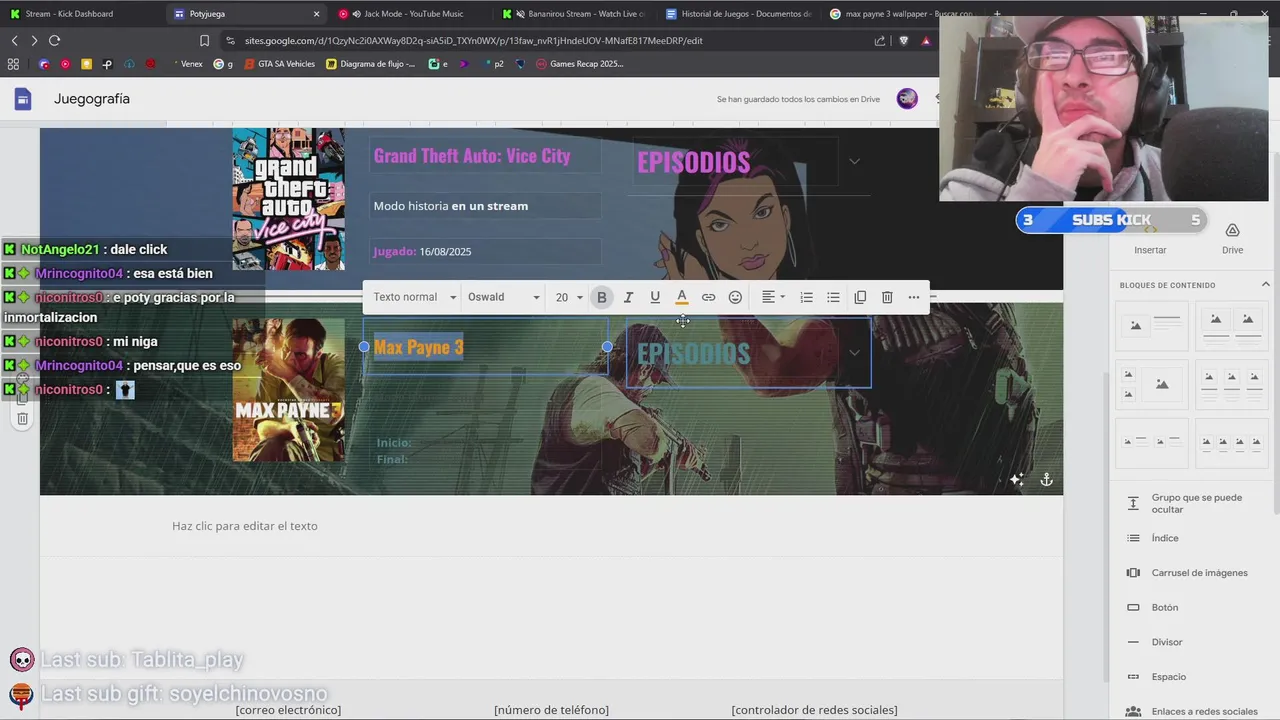Open the text color picker

[x=682, y=297]
